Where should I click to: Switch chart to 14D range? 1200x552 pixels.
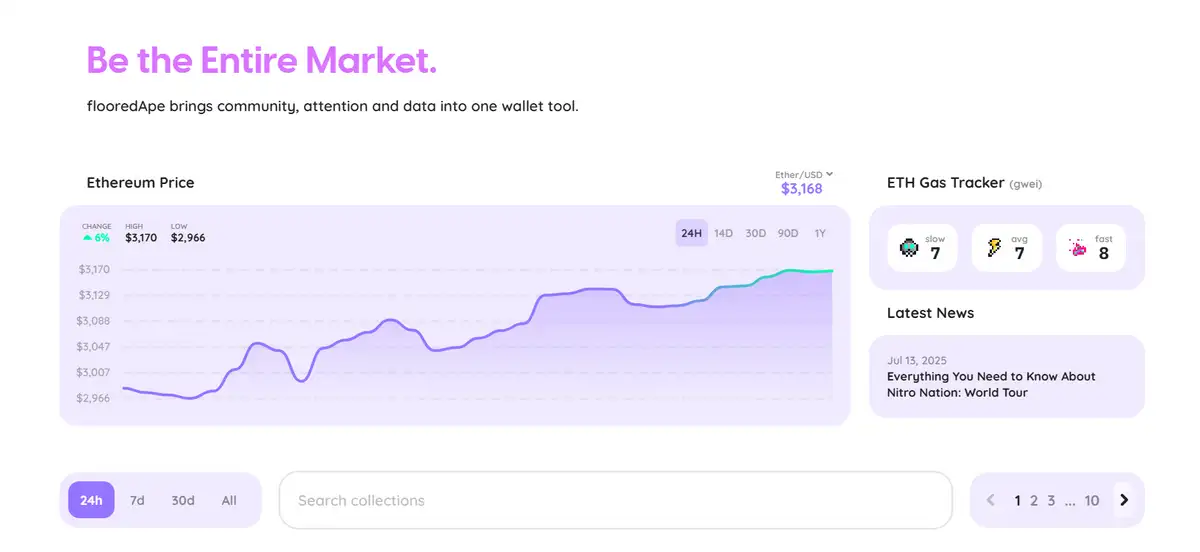point(723,233)
